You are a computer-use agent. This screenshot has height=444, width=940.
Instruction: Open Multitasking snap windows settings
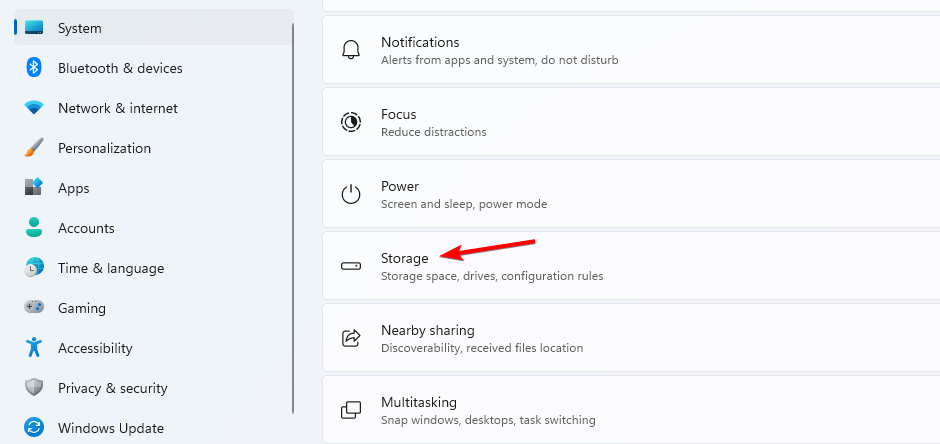(x=631, y=409)
